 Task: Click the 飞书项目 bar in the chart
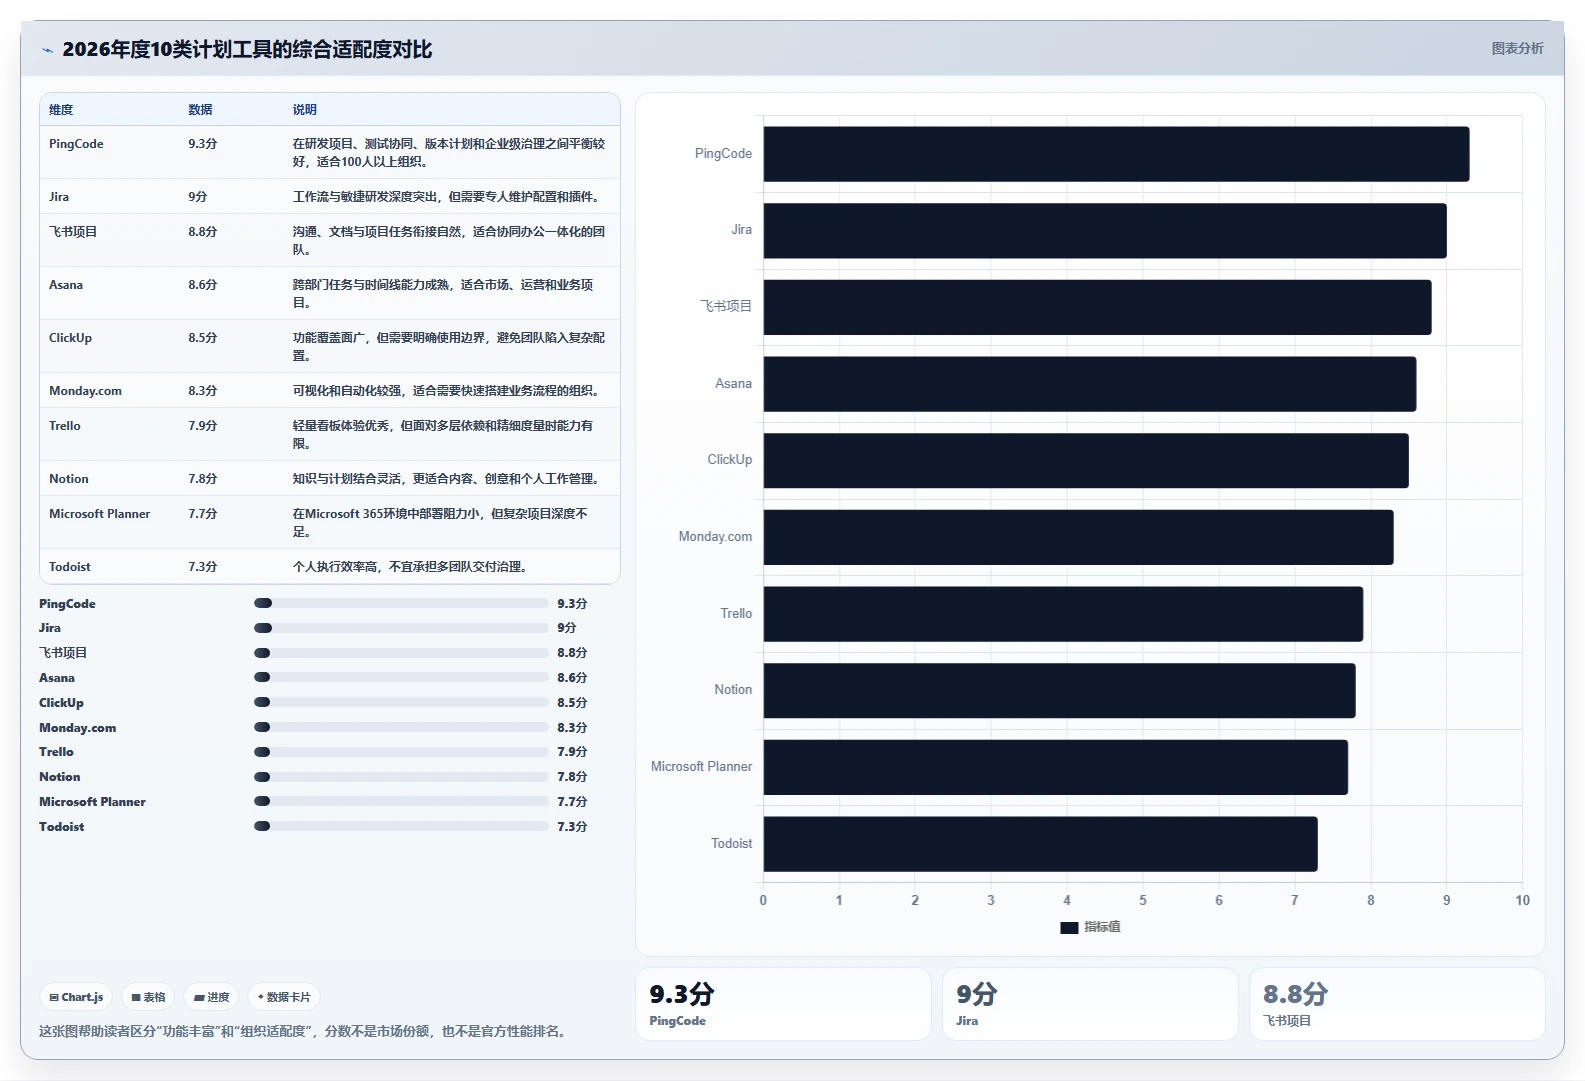click(x=1097, y=307)
